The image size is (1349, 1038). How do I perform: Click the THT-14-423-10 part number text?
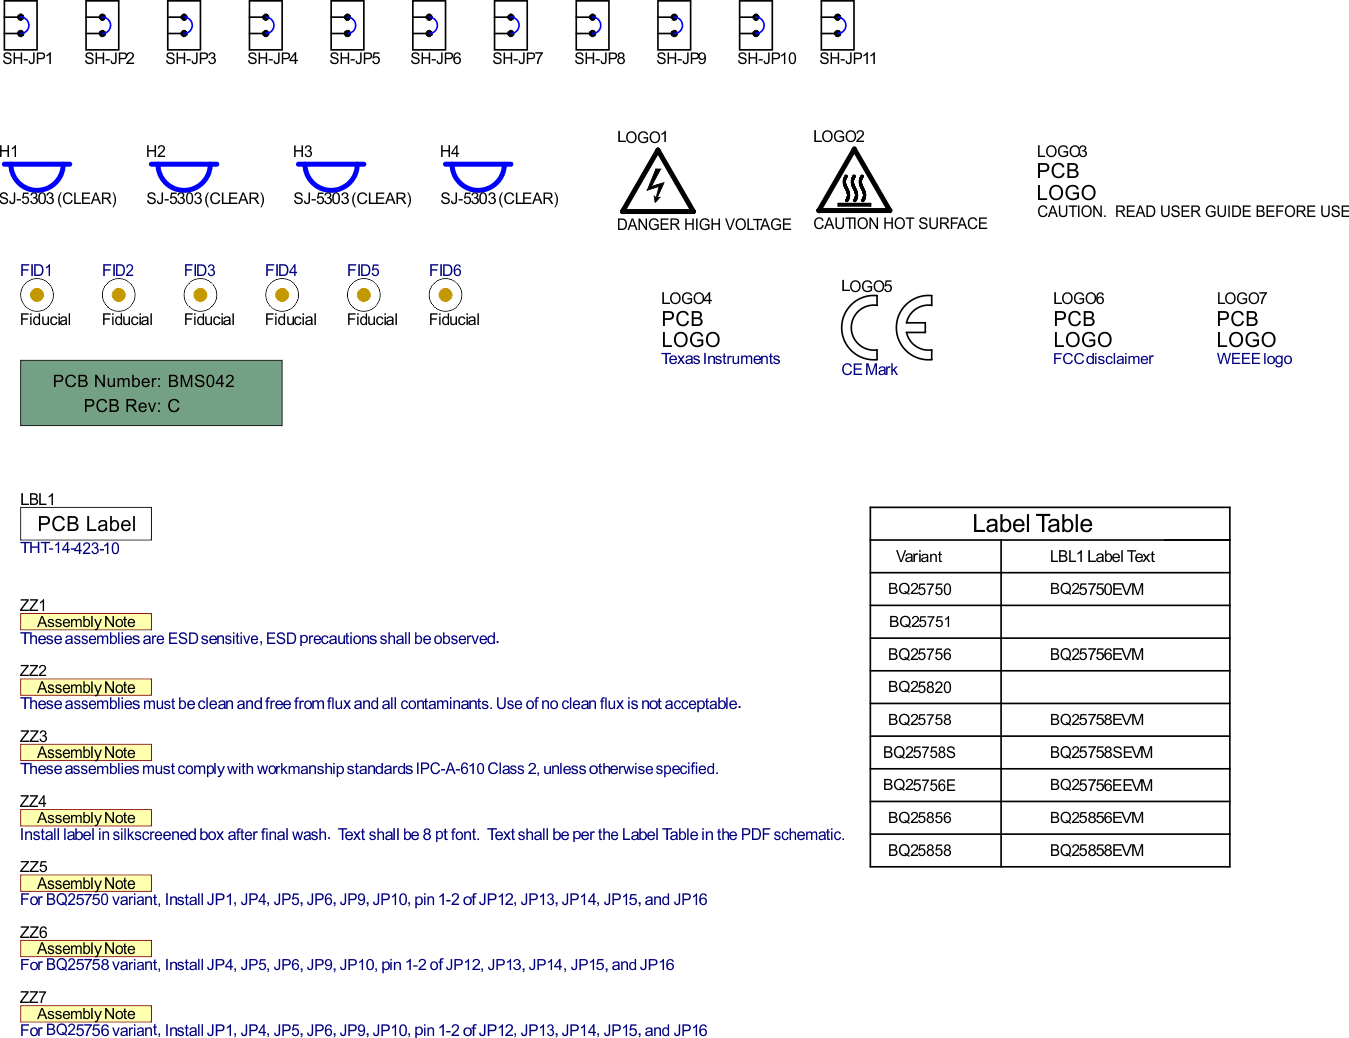(70, 548)
